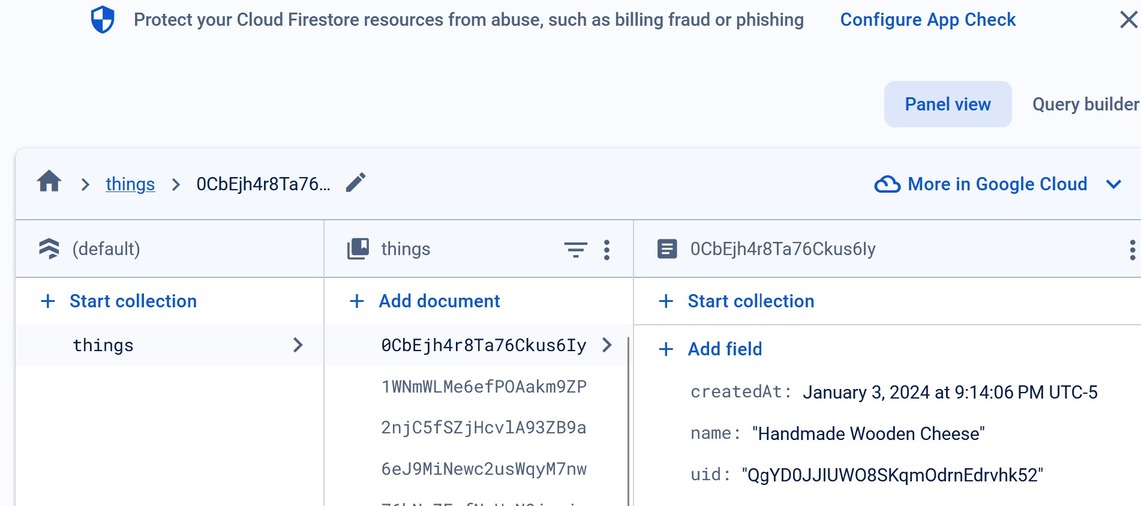Click the createdAt field timestamp value
Image resolution: width=1141 pixels, height=506 pixels.
950,392
